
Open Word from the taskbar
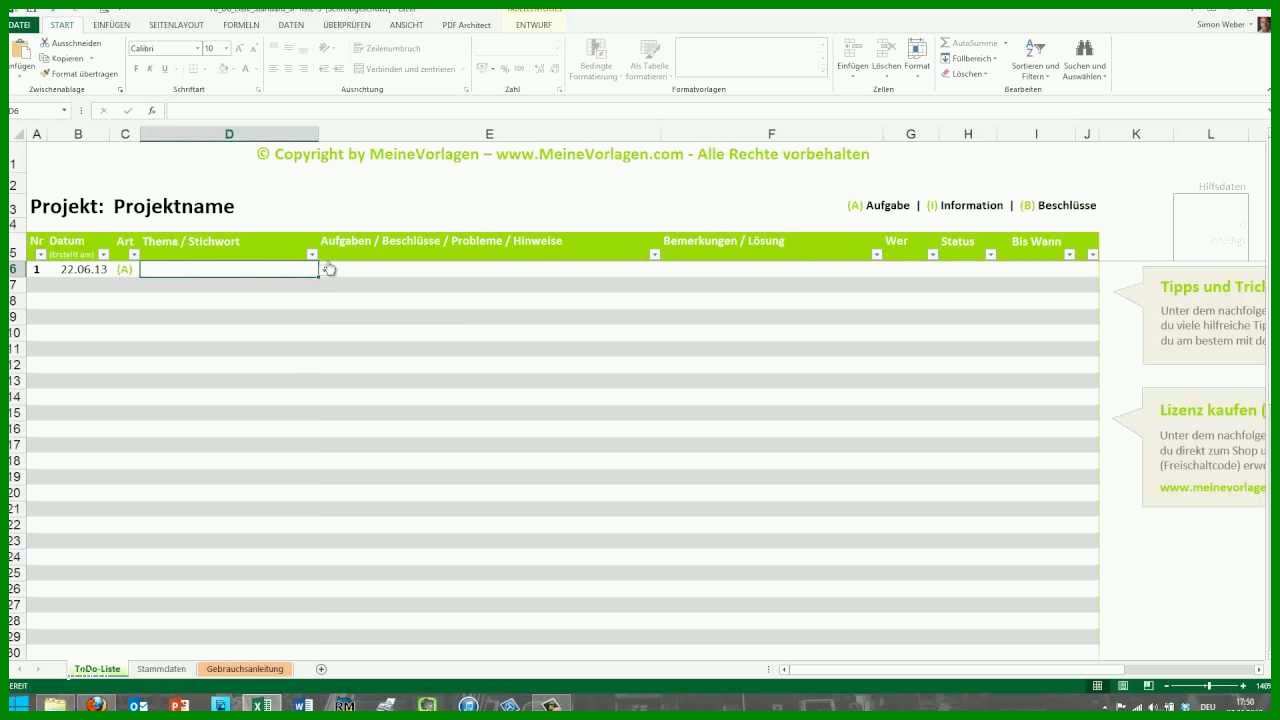[303, 706]
